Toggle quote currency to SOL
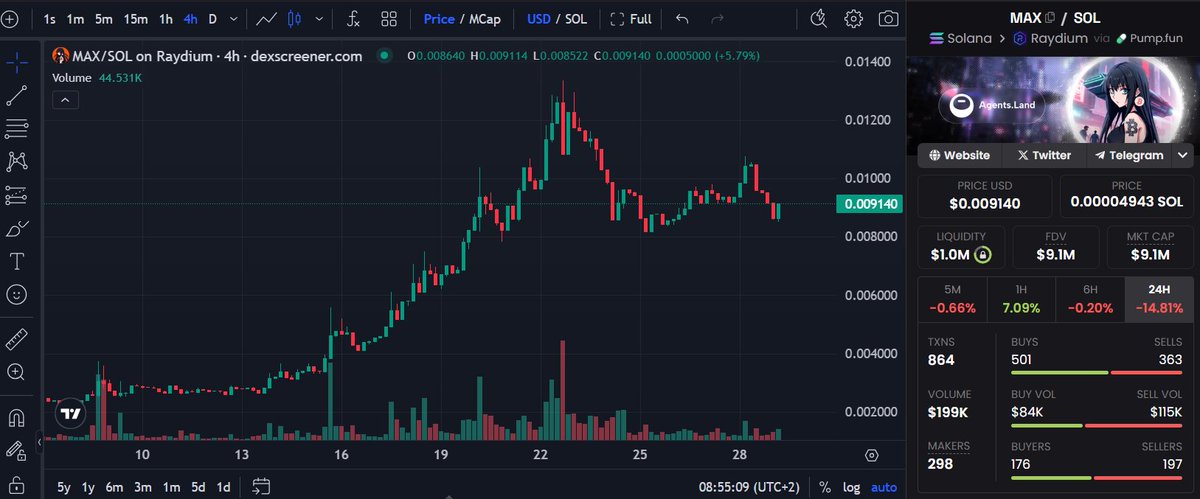 576,19
